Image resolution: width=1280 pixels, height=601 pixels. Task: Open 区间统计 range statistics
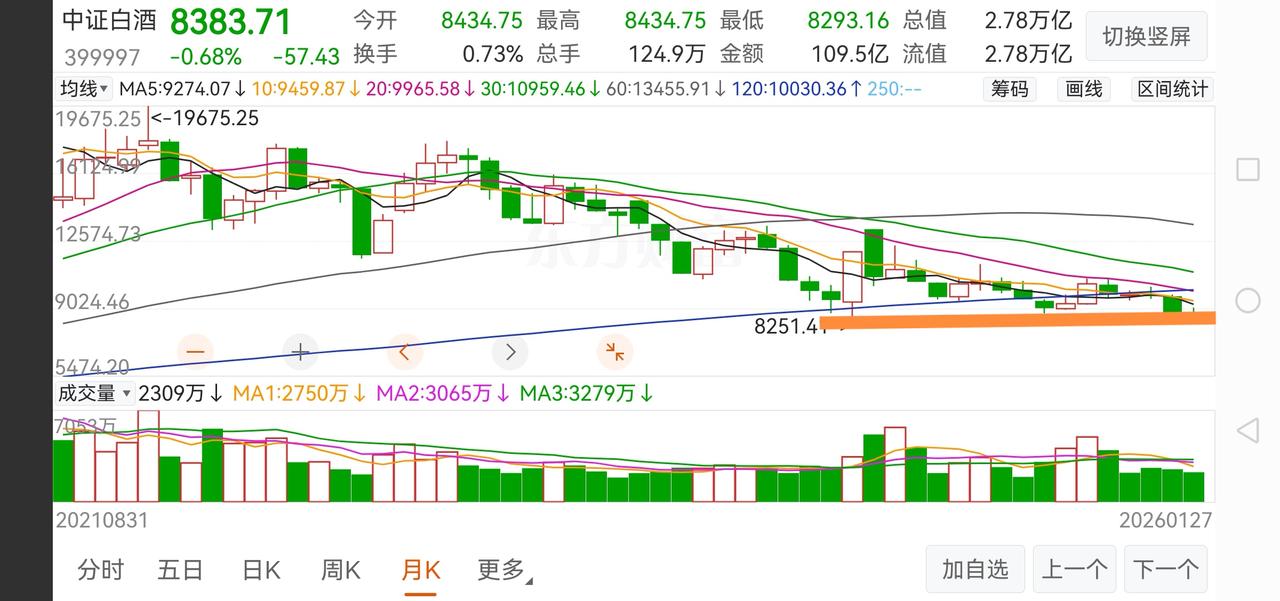(1172, 89)
